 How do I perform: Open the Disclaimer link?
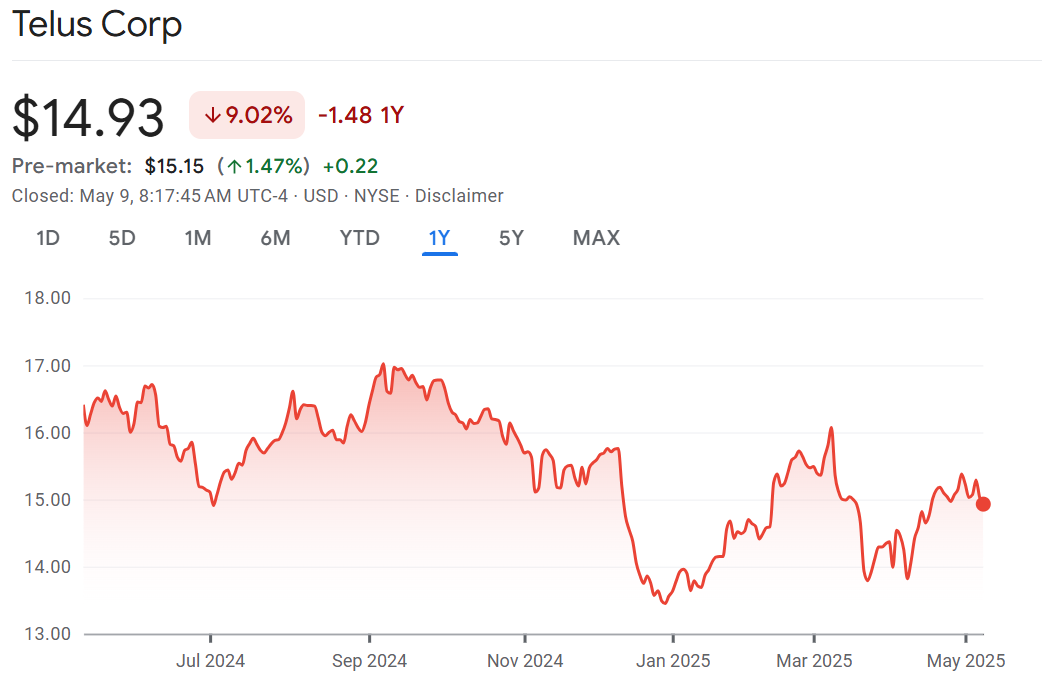[x=459, y=196]
